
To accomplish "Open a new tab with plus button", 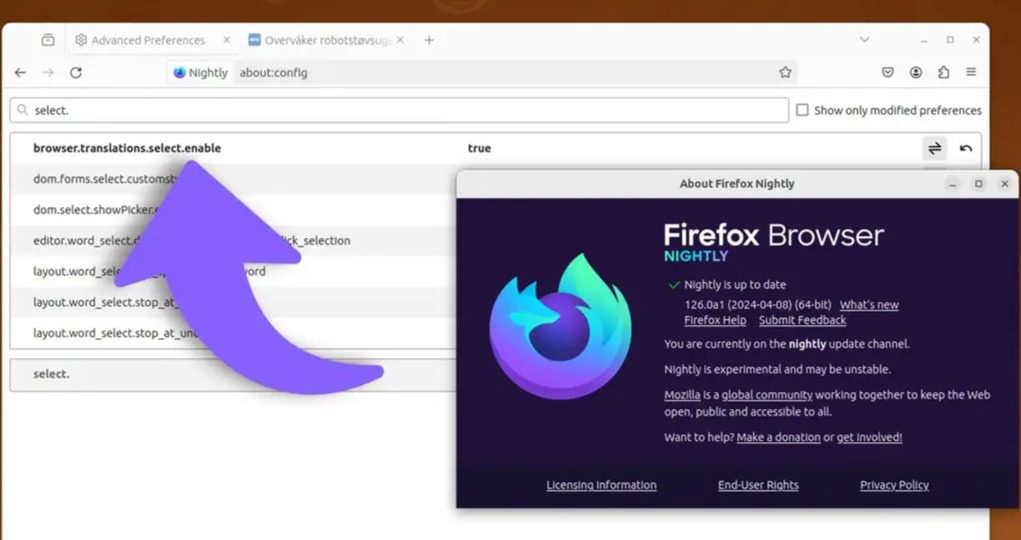I will coord(428,40).
